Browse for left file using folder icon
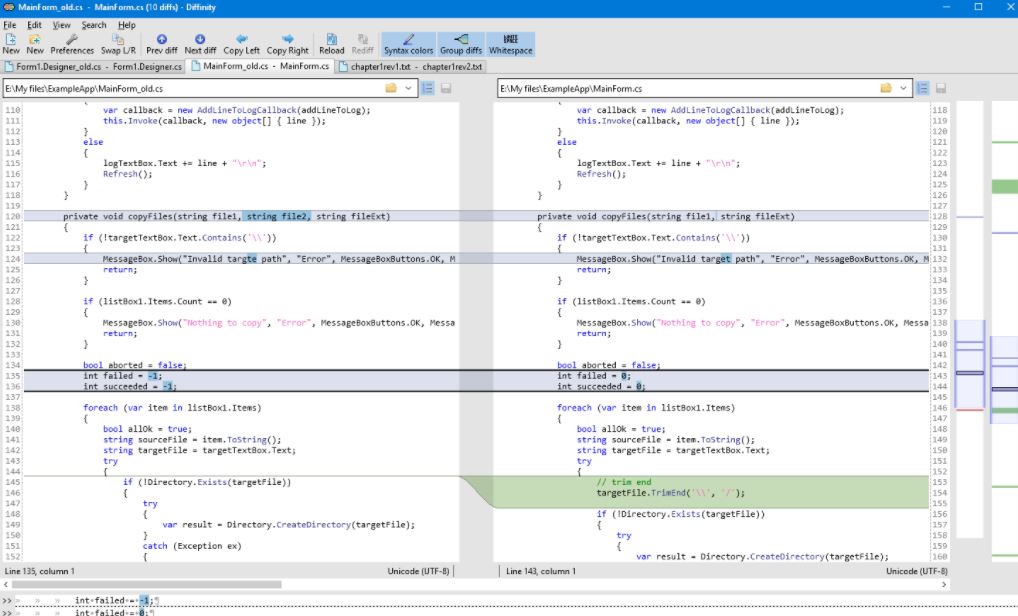The image size is (1018, 616). [x=392, y=88]
